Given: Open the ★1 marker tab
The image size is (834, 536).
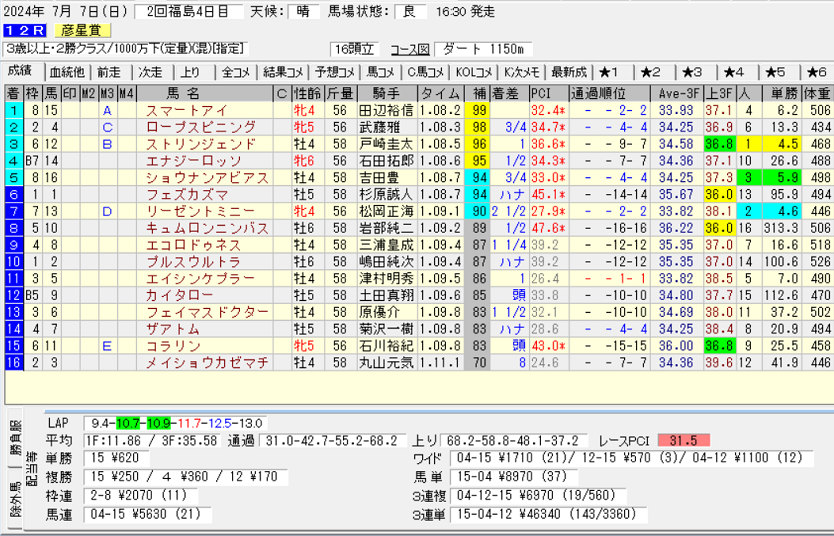Looking at the screenshot, I should click(x=610, y=72).
